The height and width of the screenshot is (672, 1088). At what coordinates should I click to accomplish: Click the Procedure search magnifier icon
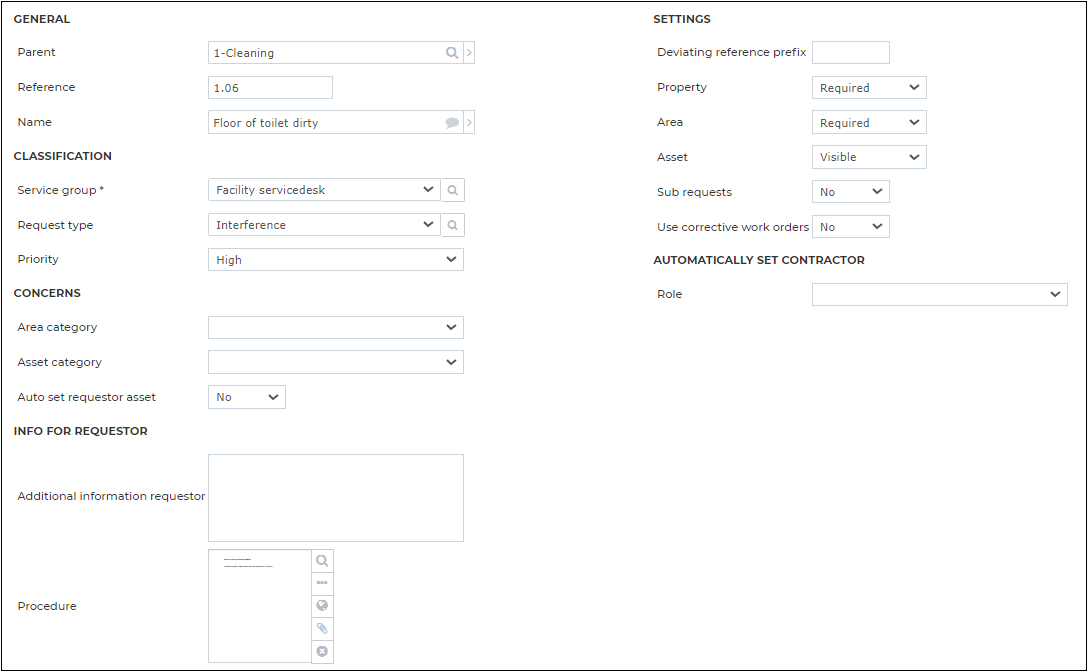click(323, 561)
